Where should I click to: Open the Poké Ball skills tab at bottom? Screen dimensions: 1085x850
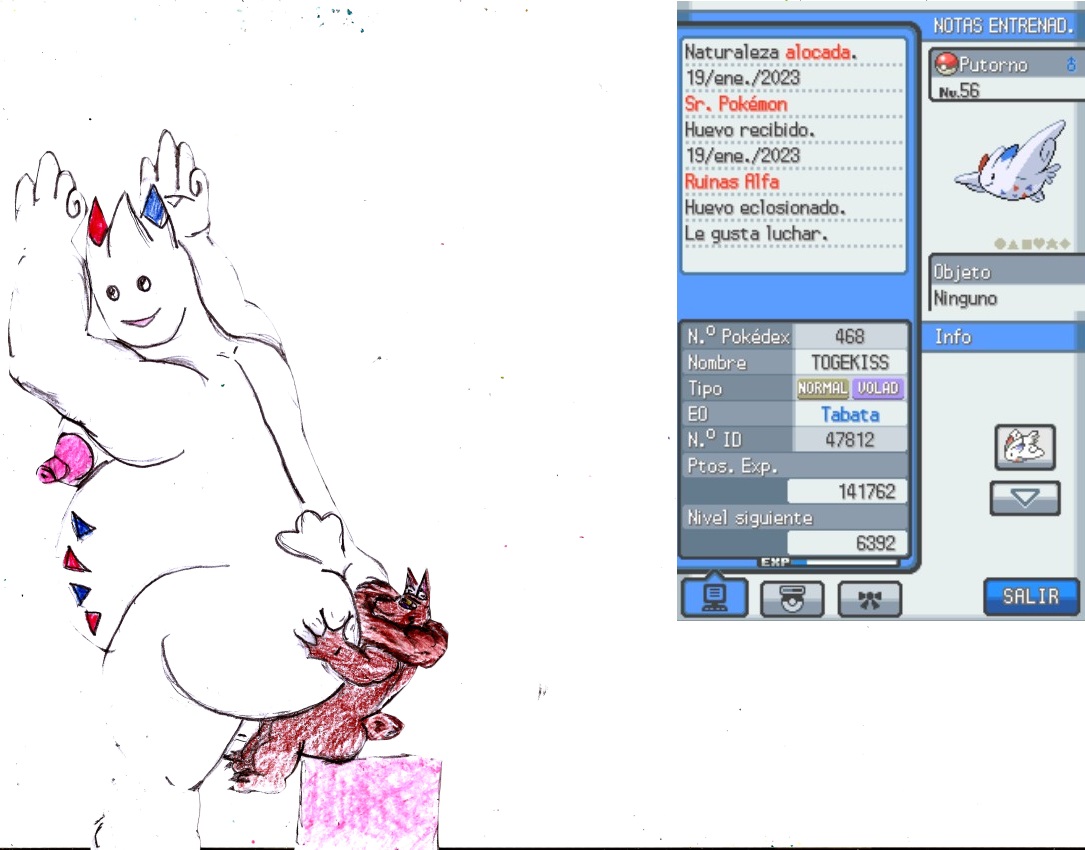pyautogui.click(x=792, y=599)
